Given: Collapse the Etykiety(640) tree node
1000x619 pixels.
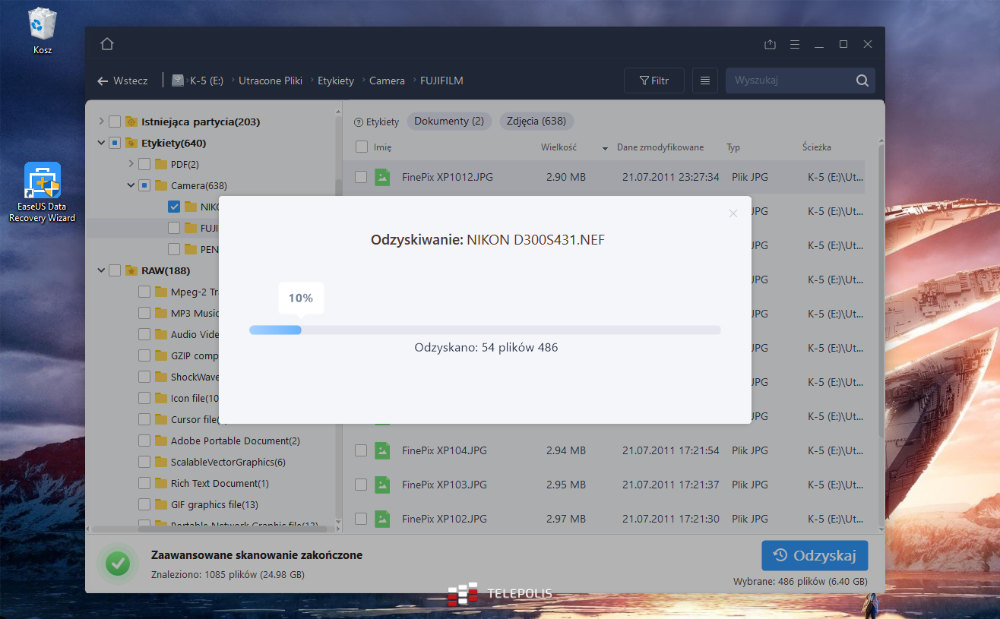Looking at the screenshot, I should (101, 143).
